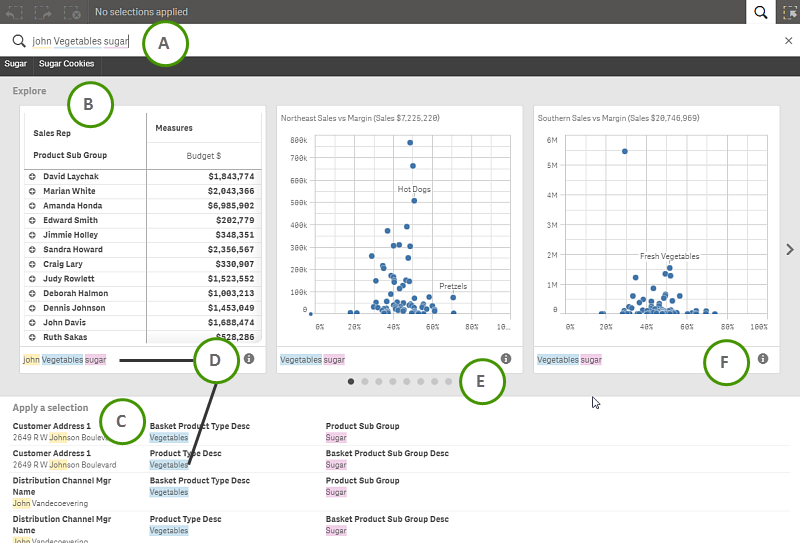Open info icon on Northeast Sales chart card
The image size is (800, 543).
pos(506,358)
